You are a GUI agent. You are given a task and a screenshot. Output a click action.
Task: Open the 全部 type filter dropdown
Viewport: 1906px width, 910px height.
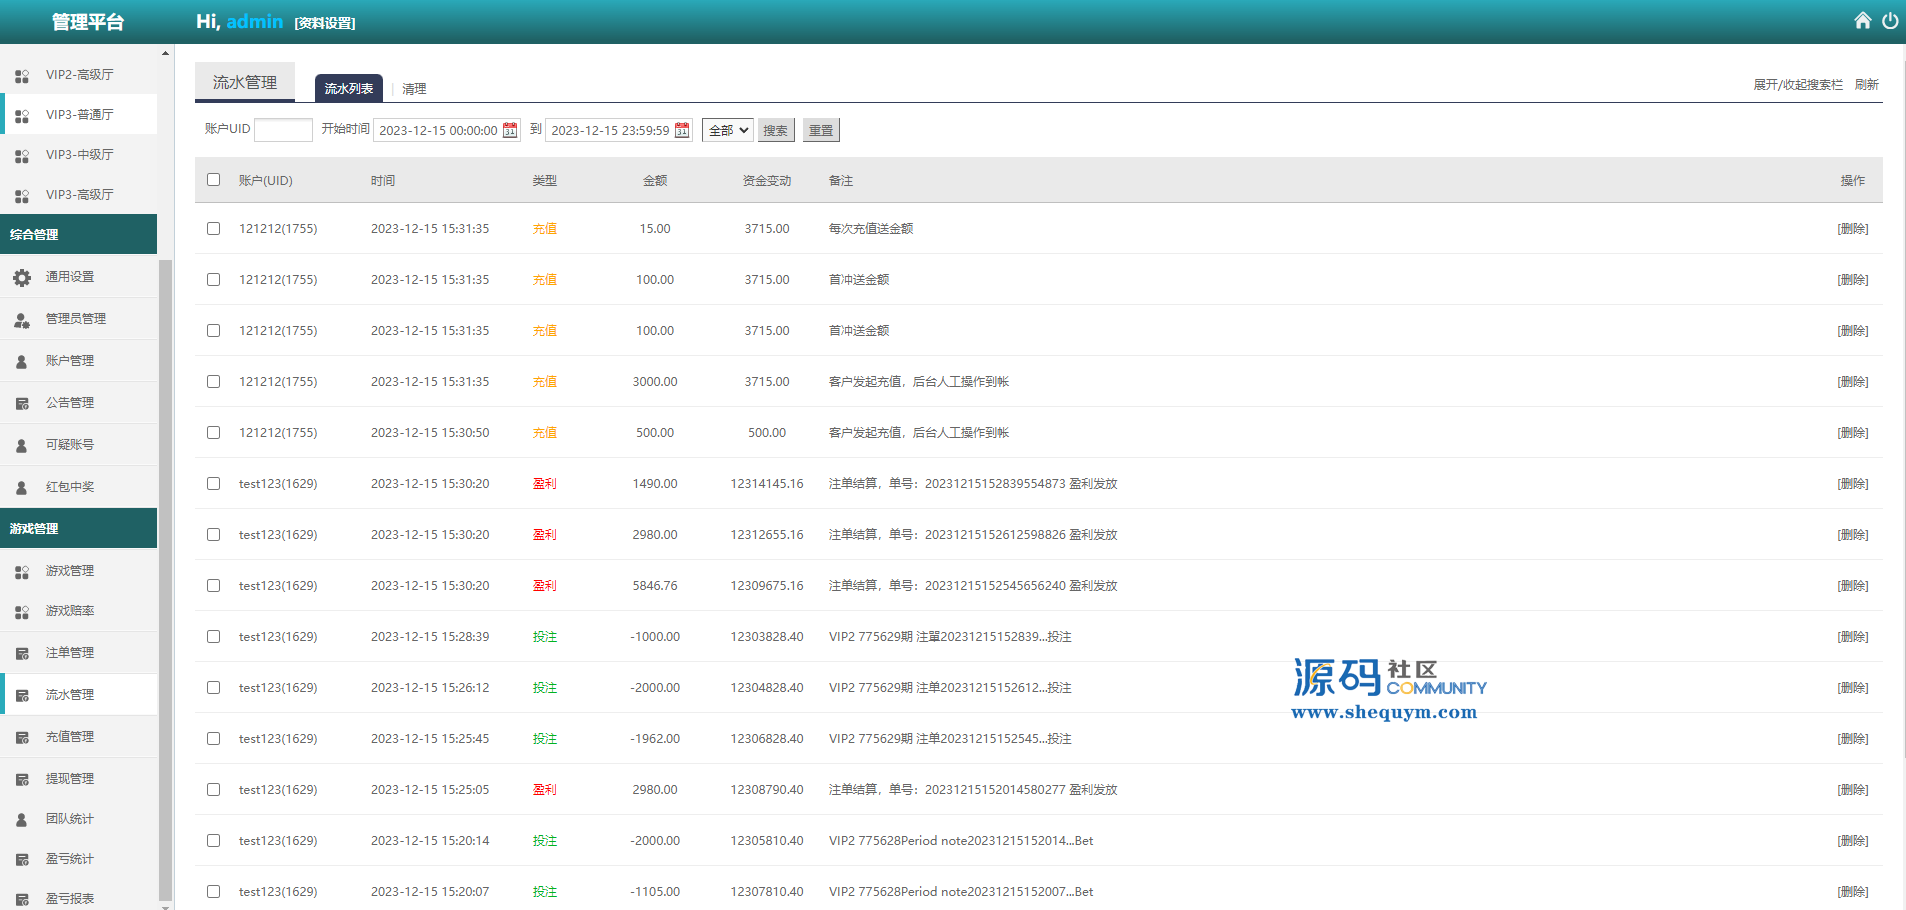pyautogui.click(x=728, y=130)
